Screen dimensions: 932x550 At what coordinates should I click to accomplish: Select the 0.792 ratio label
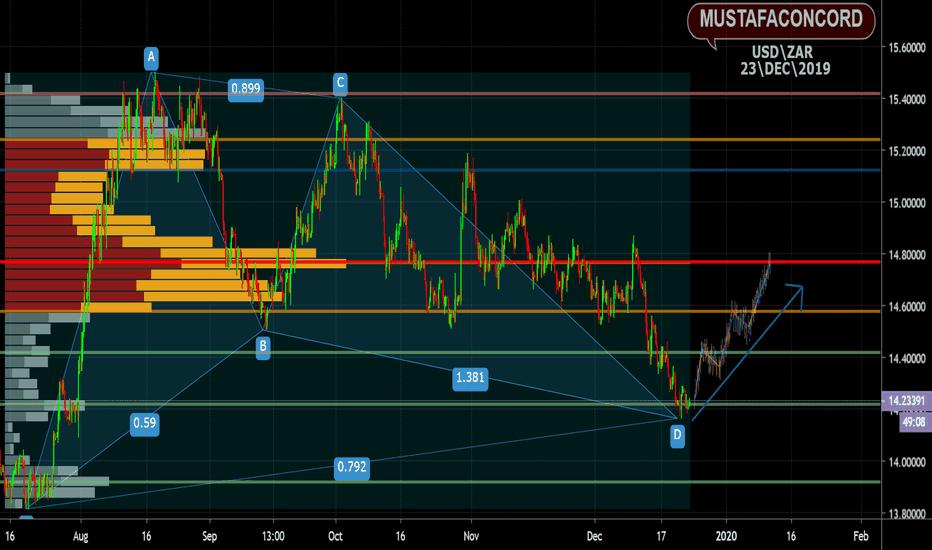[x=352, y=467]
